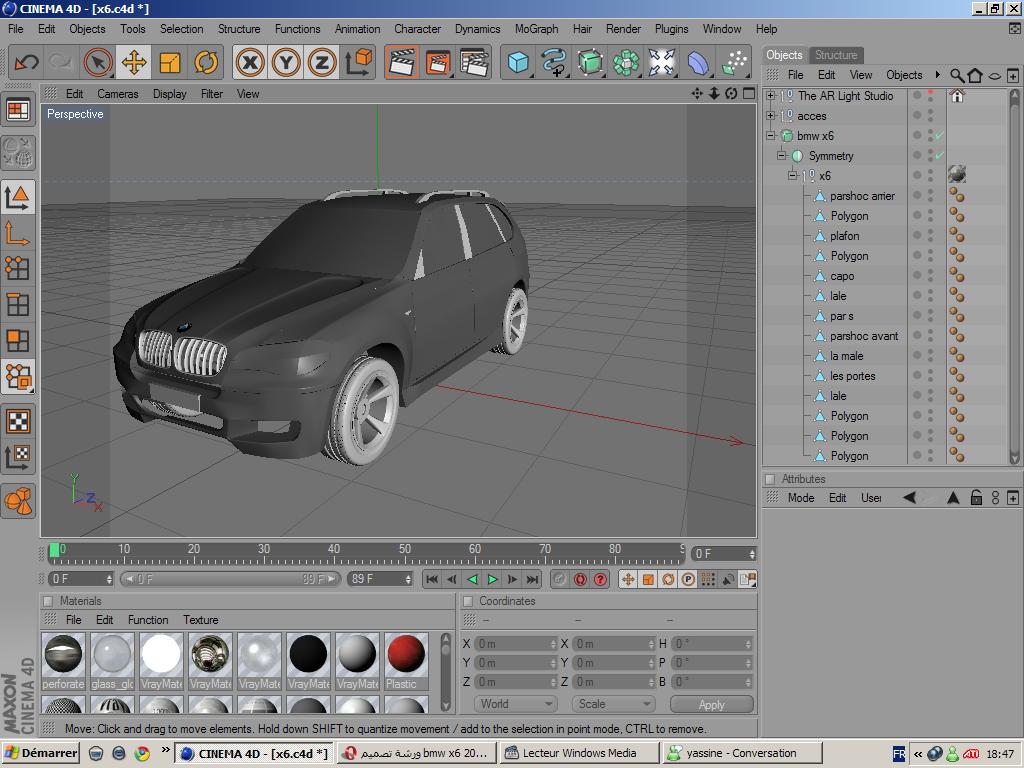Expand The AR Light Studio tree item
1024x768 pixels.
771,96
